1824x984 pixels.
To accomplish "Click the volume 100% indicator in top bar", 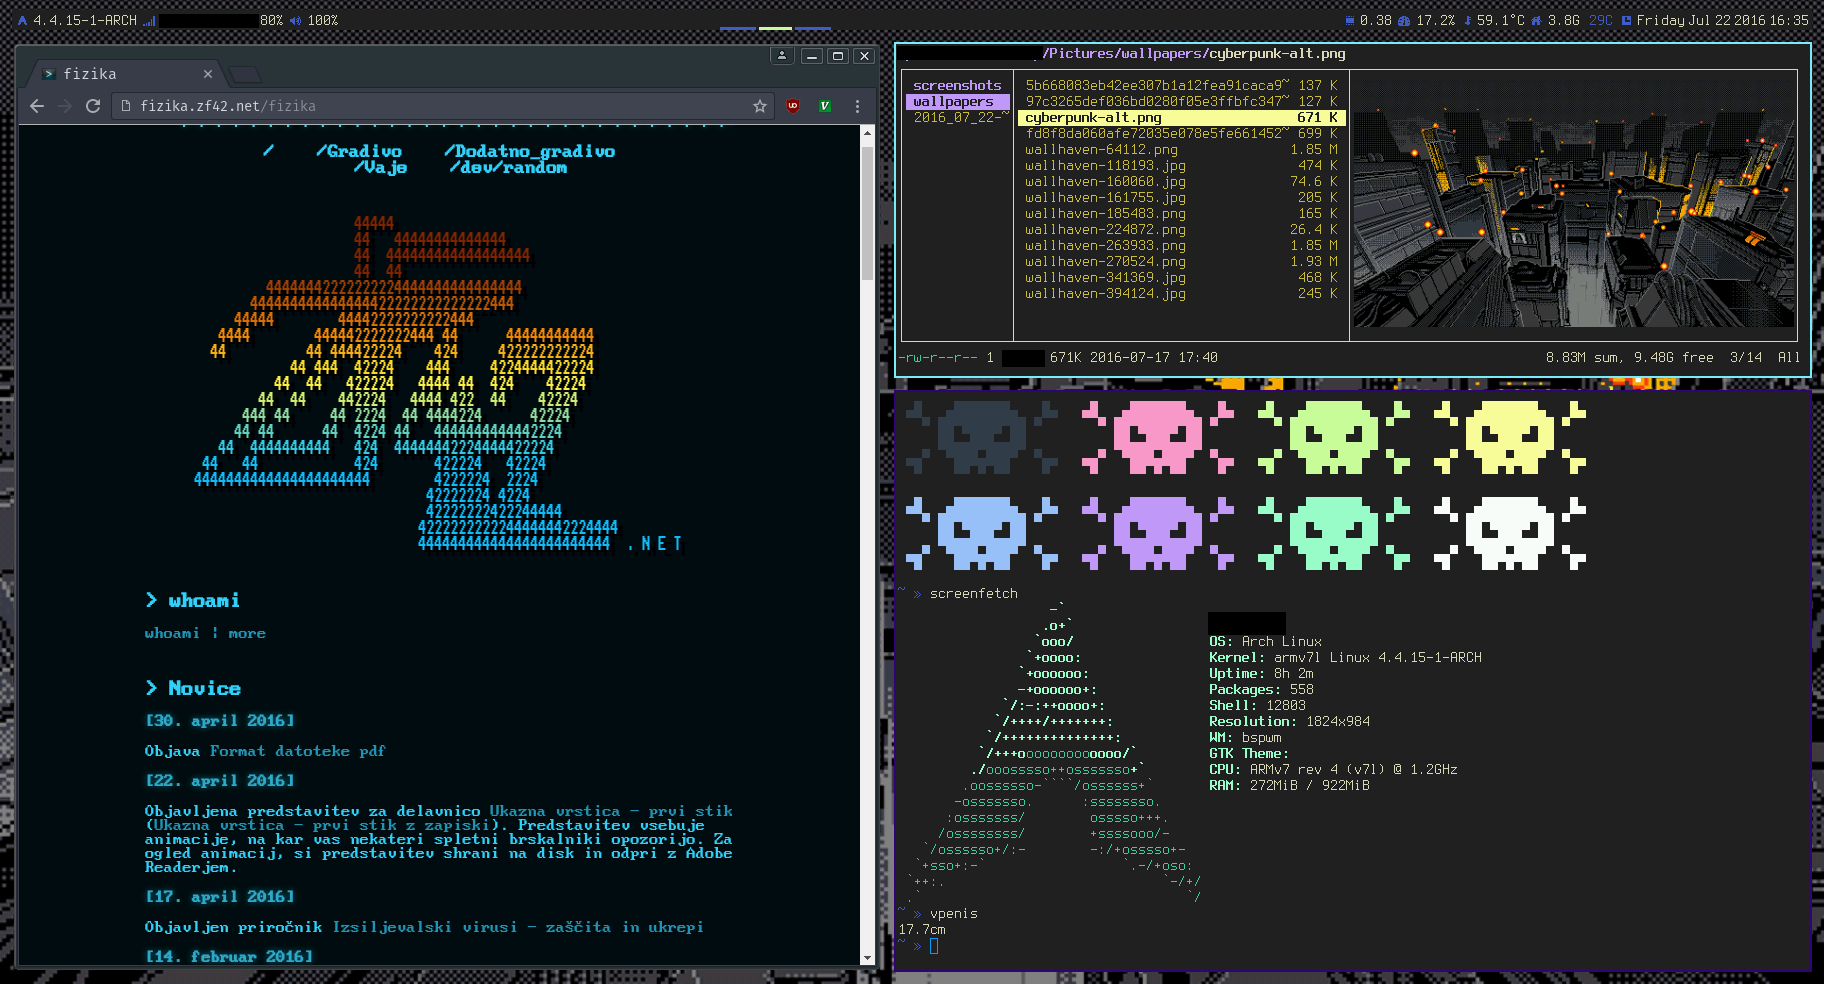I will [x=314, y=20].
